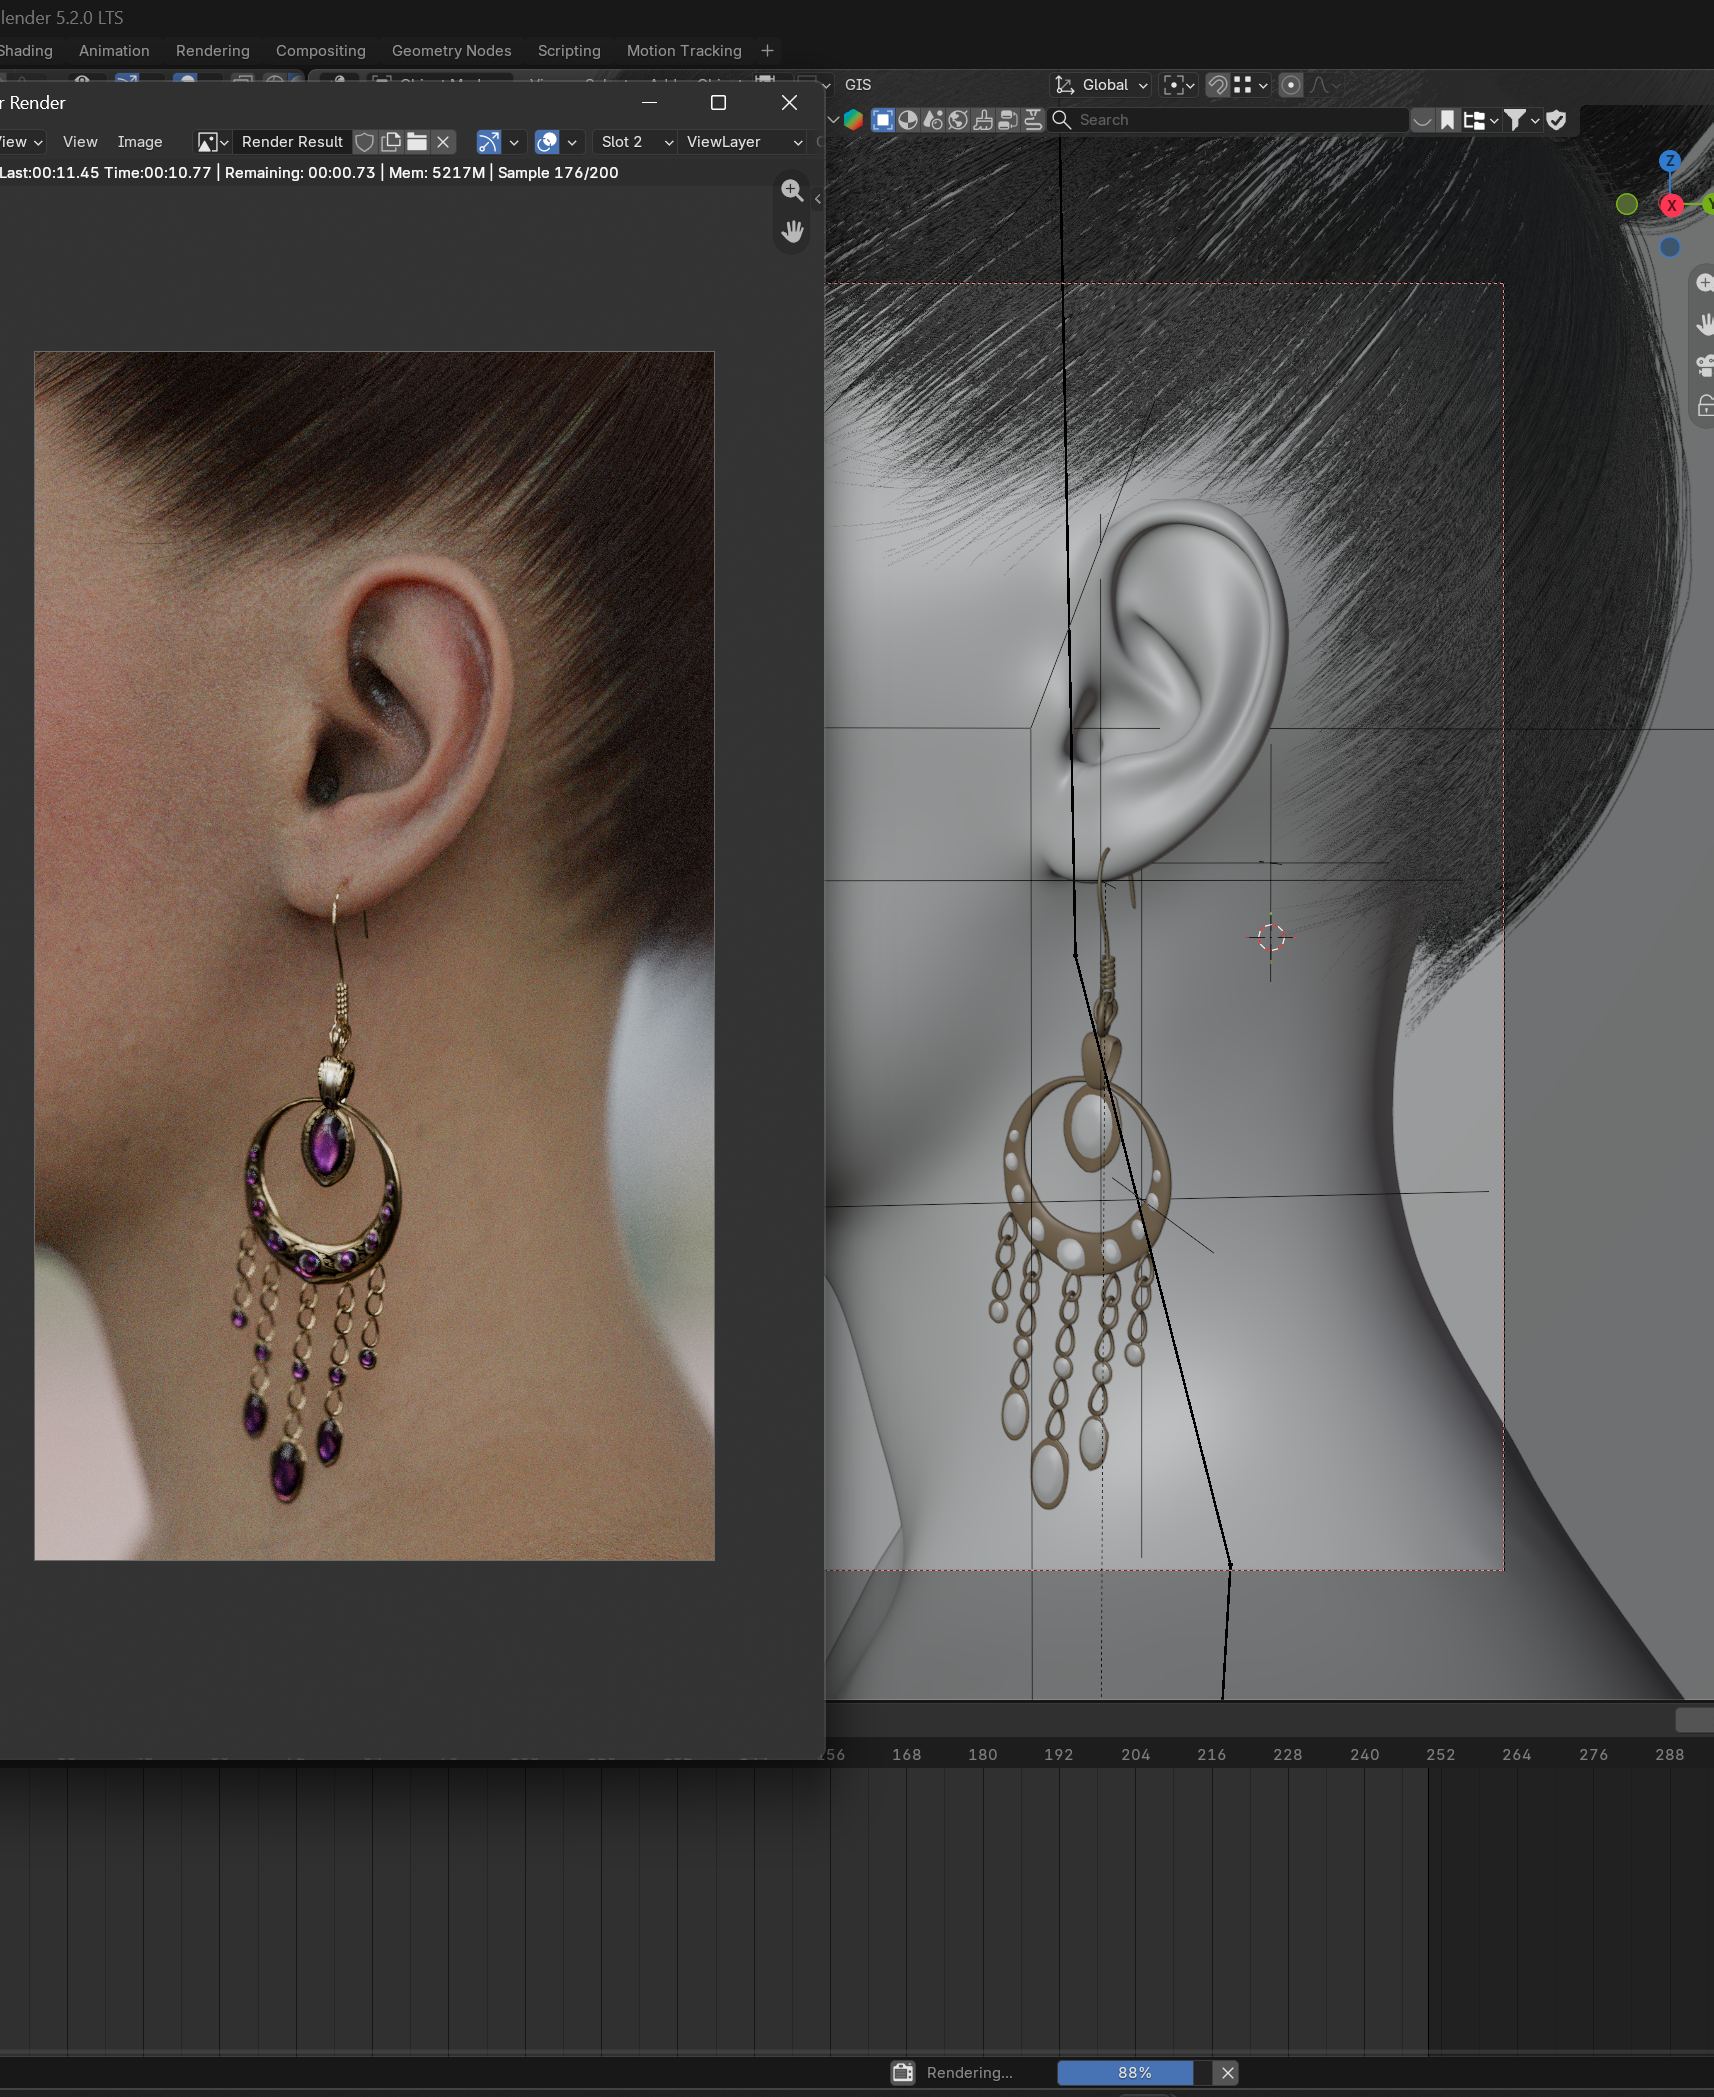Toggle snapping with the magnet icon
The image size is (1714, 2097).
1217,85
